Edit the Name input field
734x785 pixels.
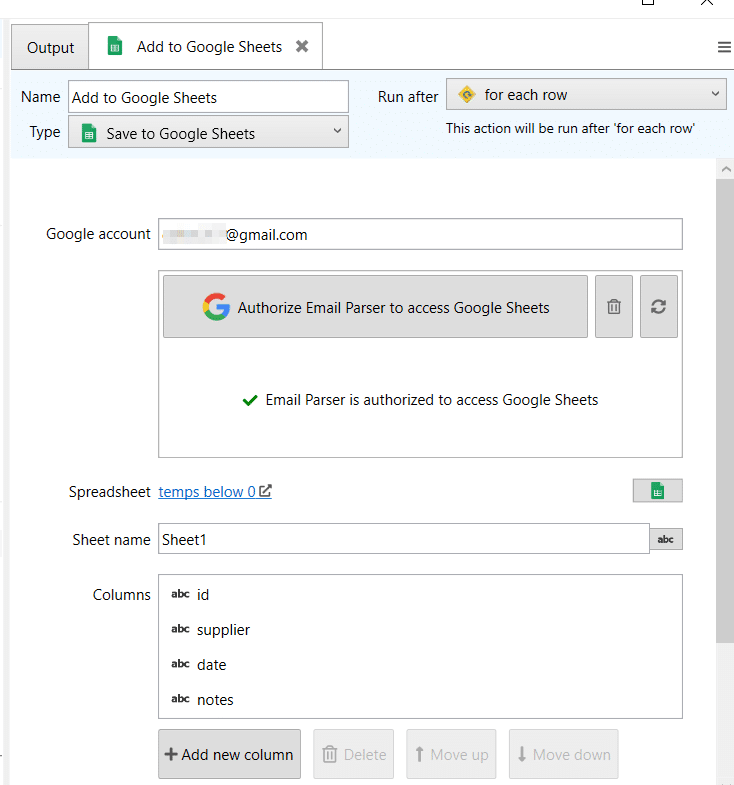click(208, 97)
